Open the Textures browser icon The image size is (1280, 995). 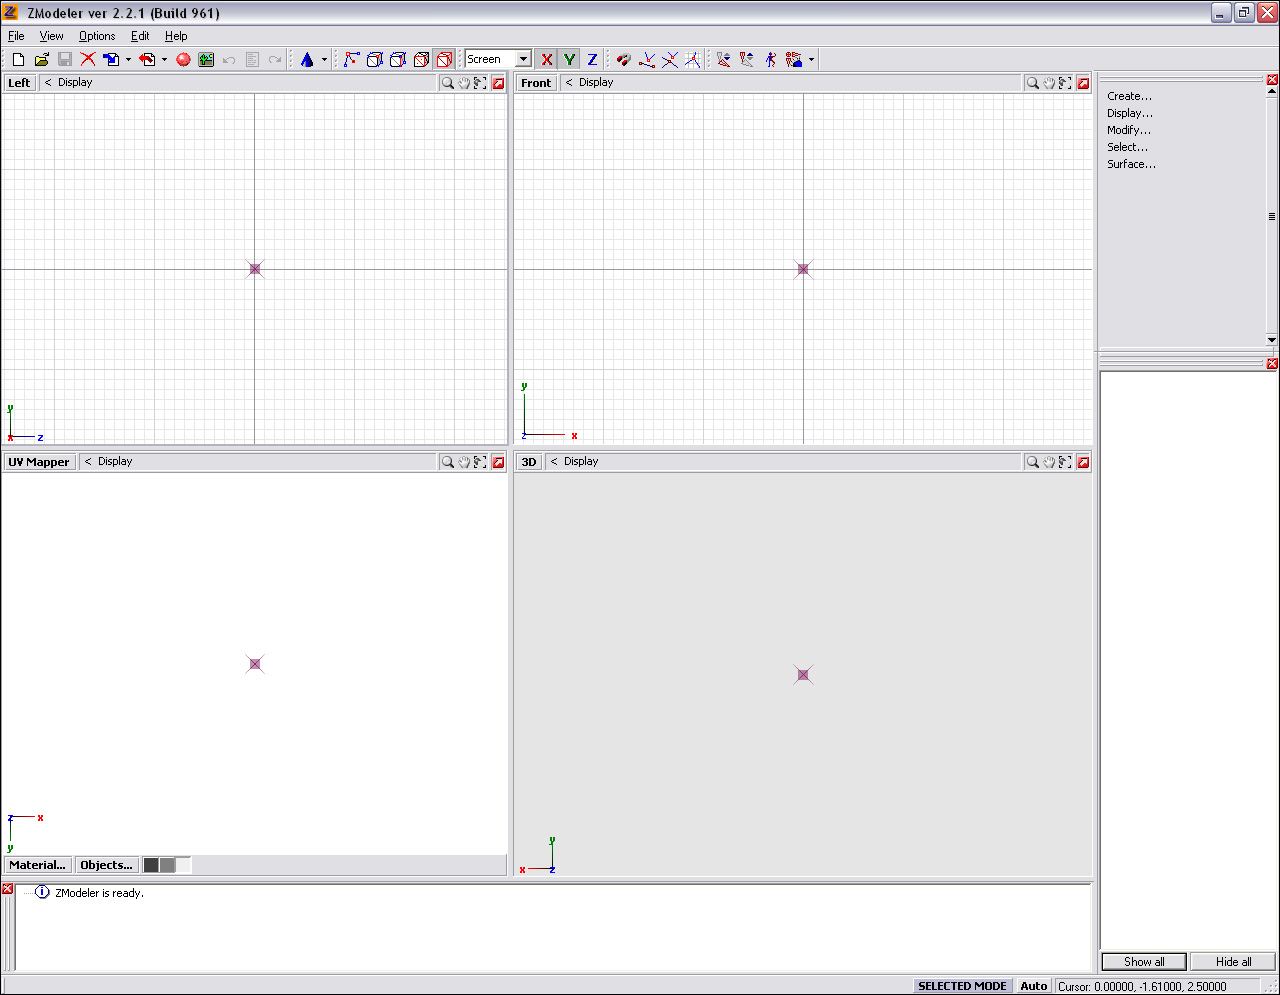coord(206,59)
